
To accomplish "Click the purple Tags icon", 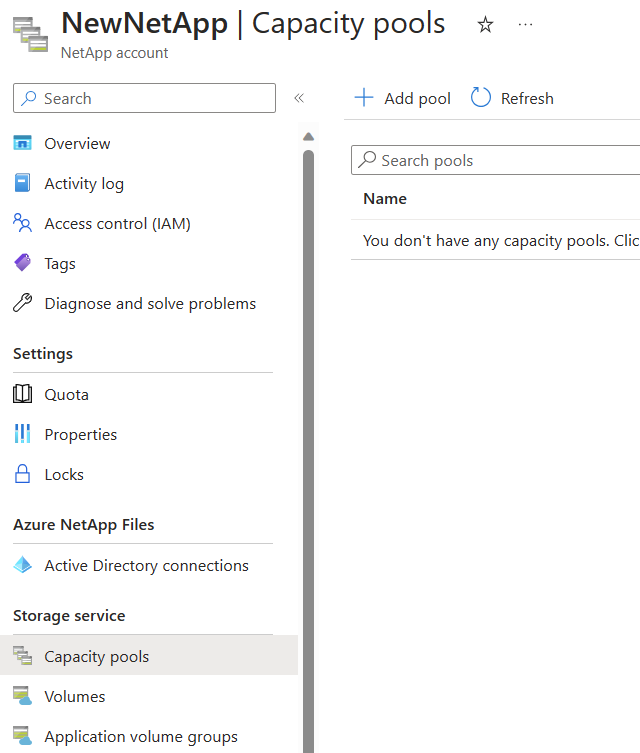I will [x=23, y=263].
